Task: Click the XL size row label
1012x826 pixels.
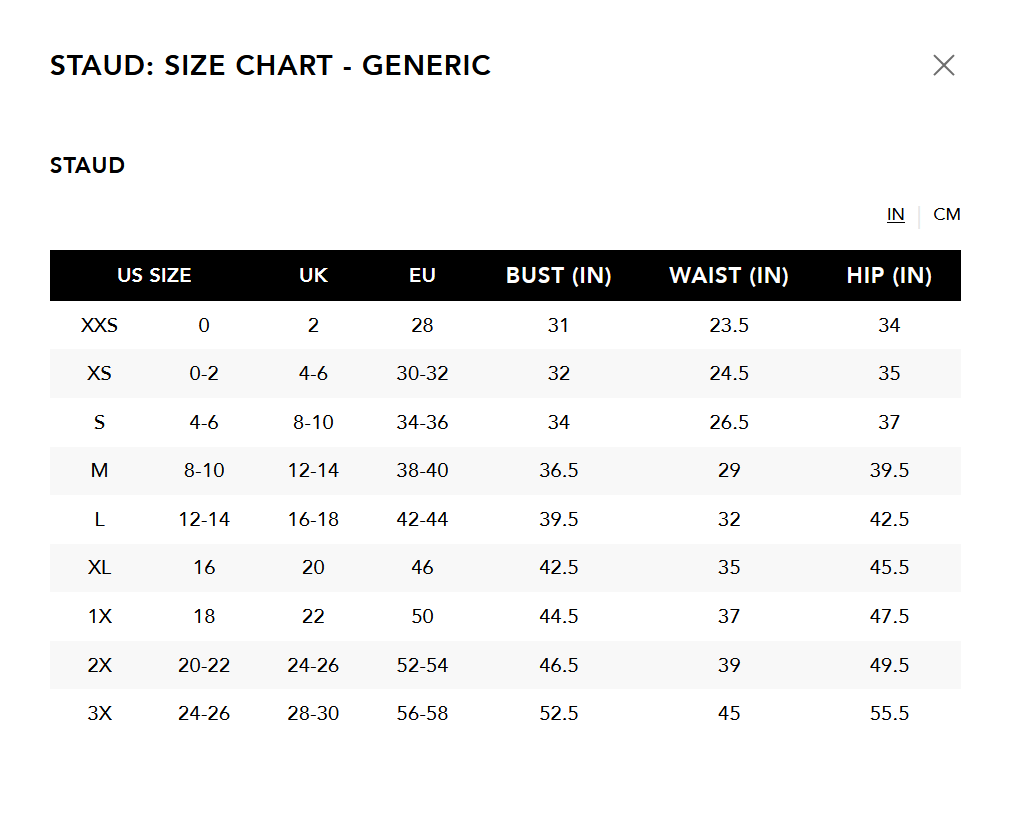Action: click(x=99, y=568)
